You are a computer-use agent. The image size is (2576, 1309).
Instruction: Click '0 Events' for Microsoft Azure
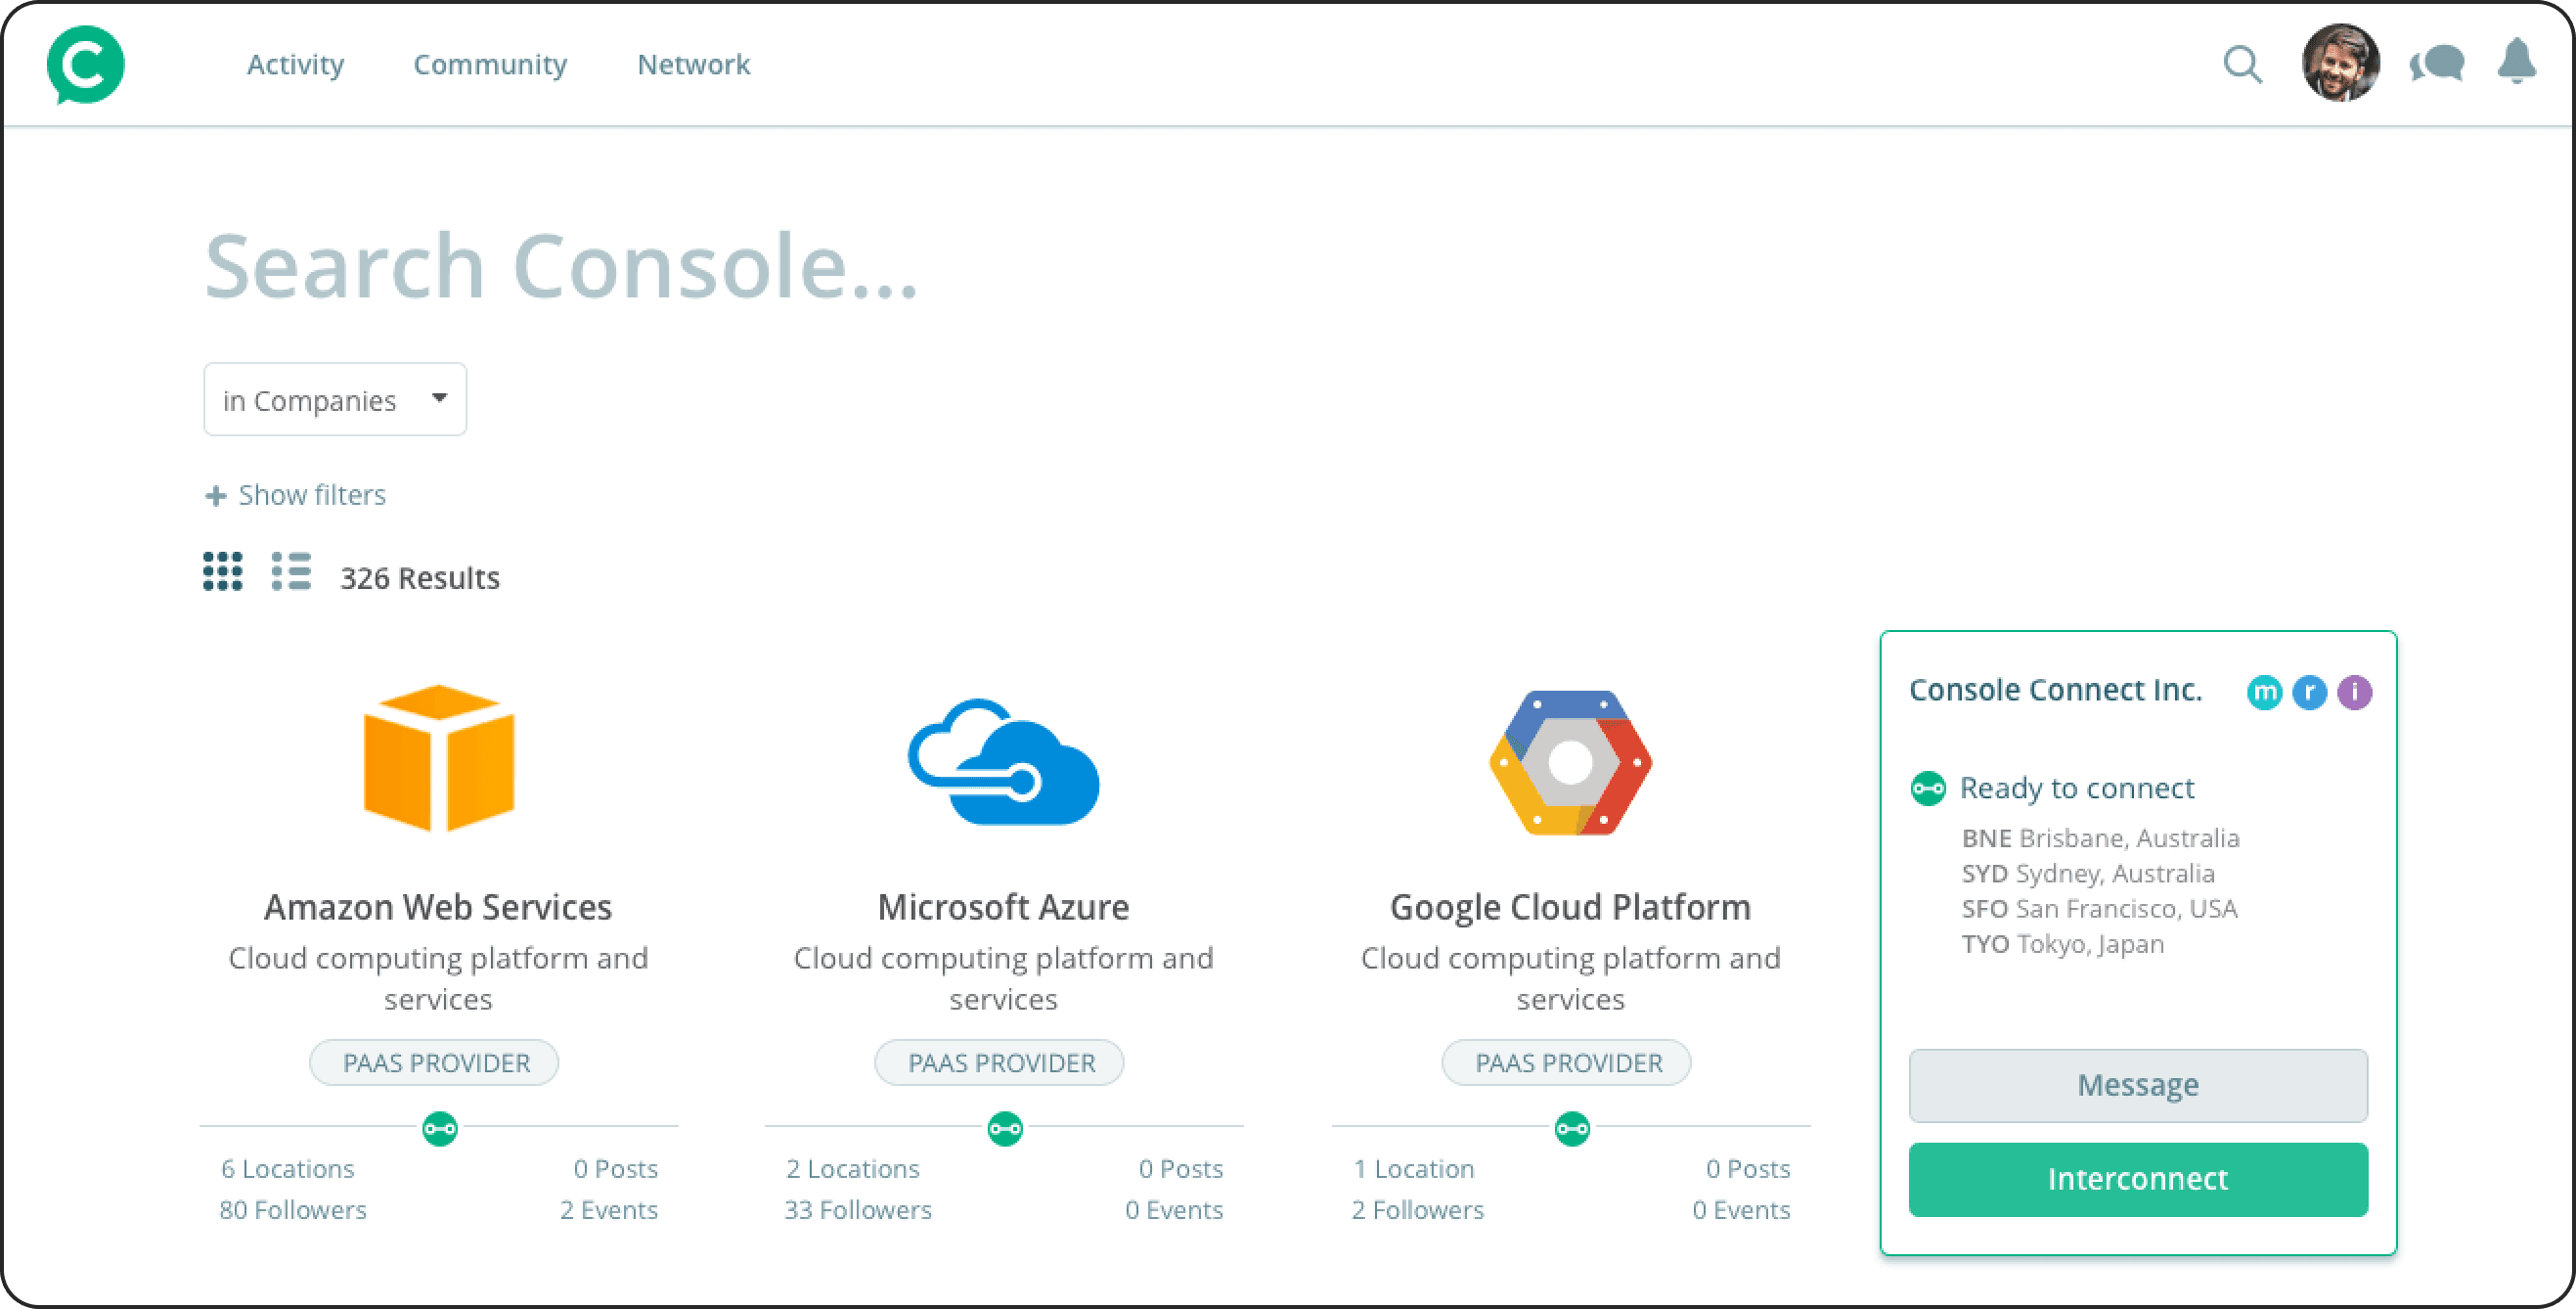[1174, 1210]
